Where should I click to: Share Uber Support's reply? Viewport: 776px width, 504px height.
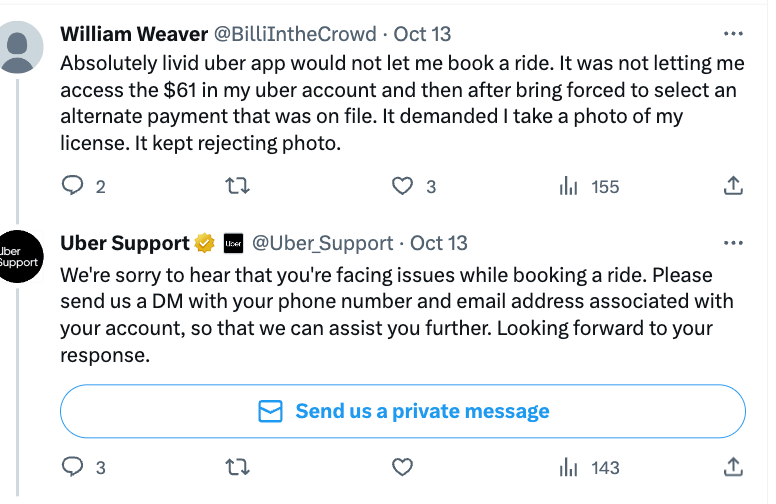732,467
